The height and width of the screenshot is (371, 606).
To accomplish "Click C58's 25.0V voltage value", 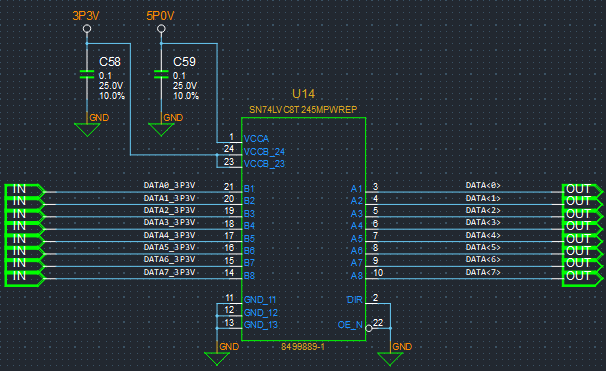I will click(x=111, y=86).
